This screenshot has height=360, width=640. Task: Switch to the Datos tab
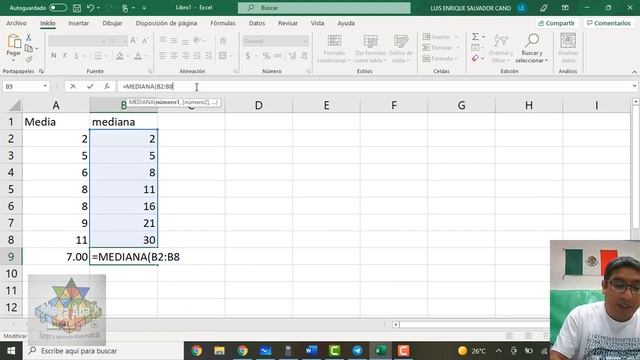pos(257,23)
